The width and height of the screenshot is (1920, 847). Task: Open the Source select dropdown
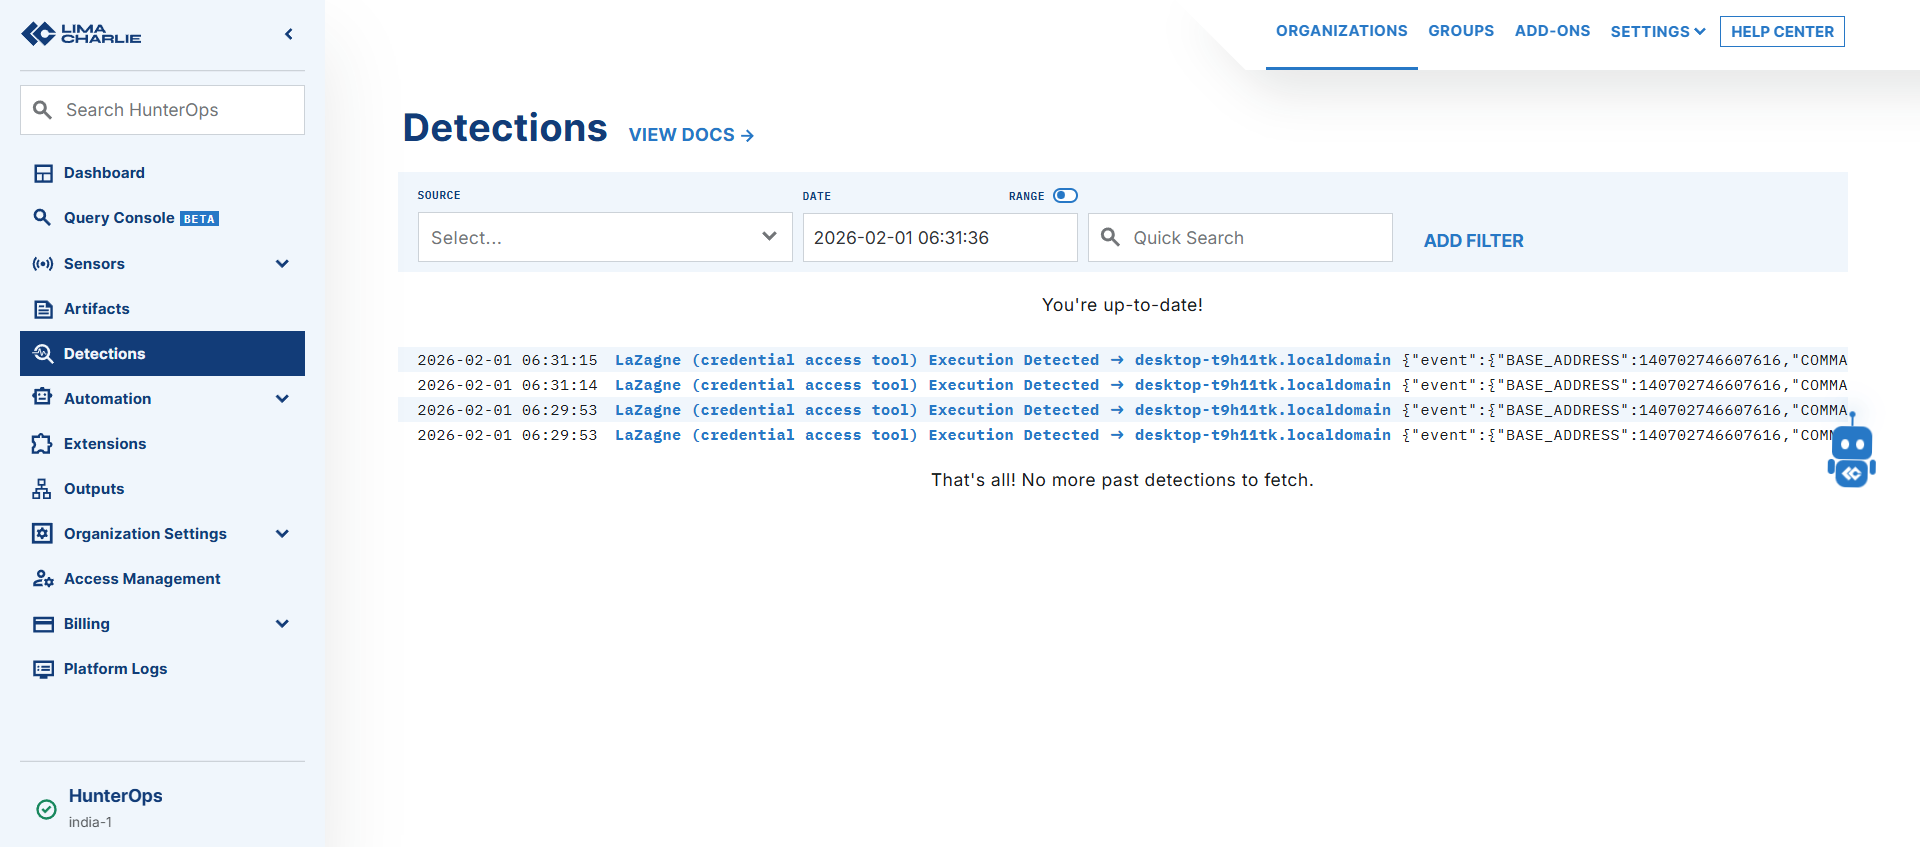pyautogui.click(x=605, y=237)
